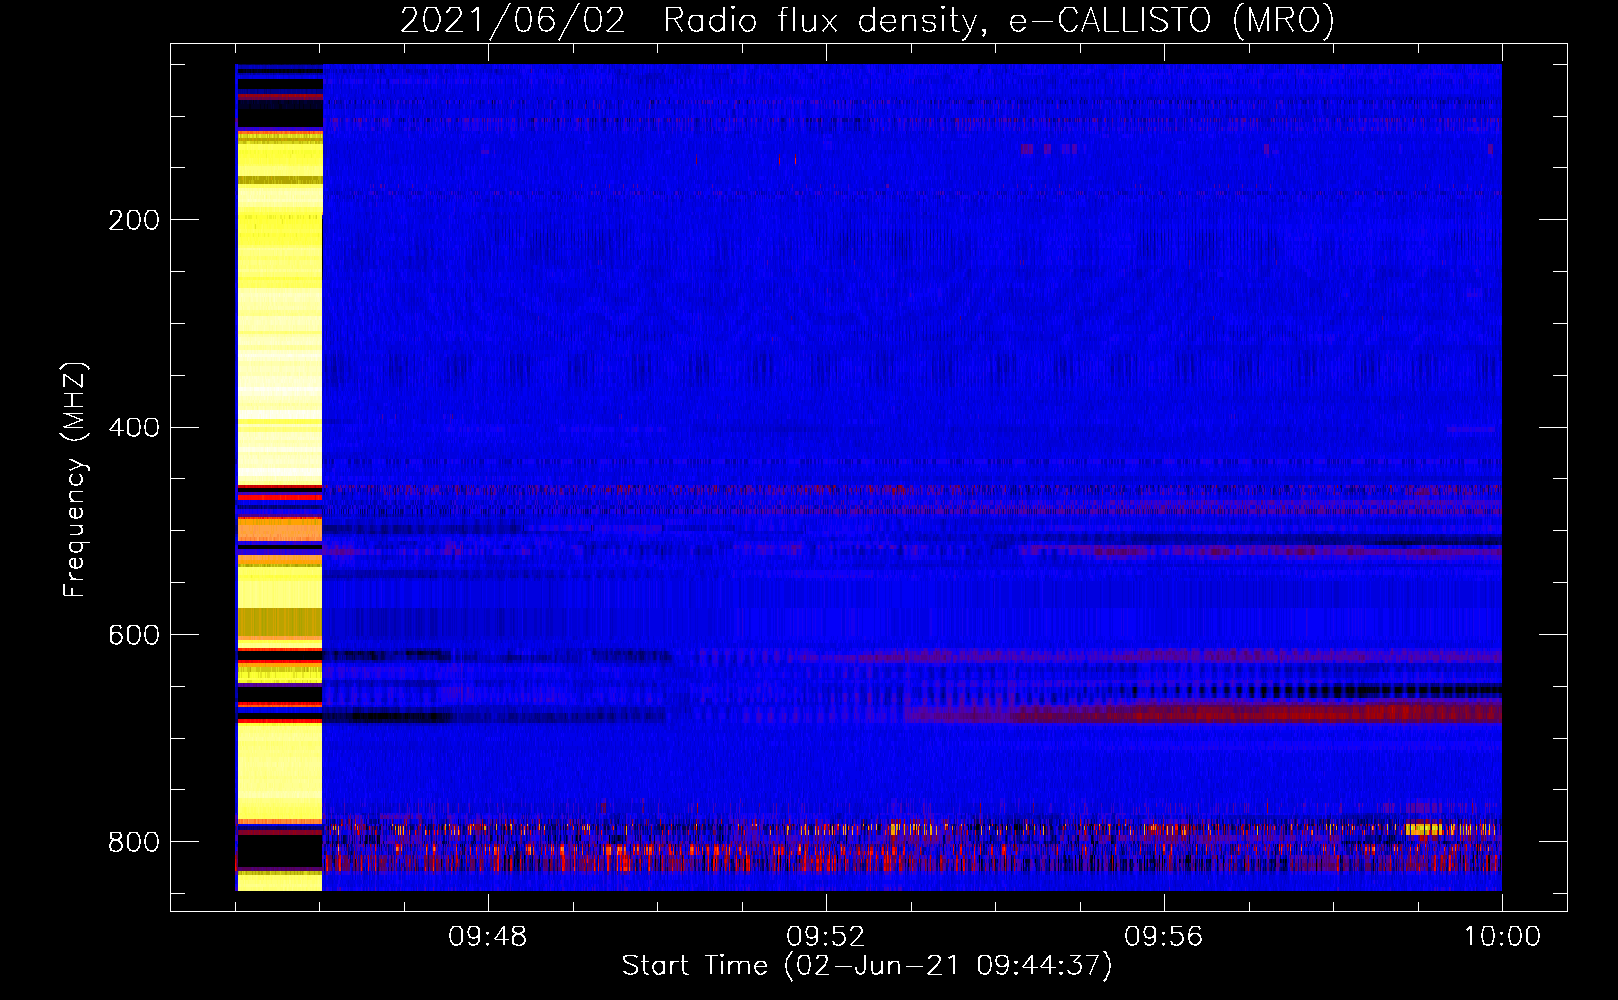Image resolution: width=1618 pixels, height=1000 pixels.
Task: Click the 800 frequency tick label
Action: click(x=134, y=843)
